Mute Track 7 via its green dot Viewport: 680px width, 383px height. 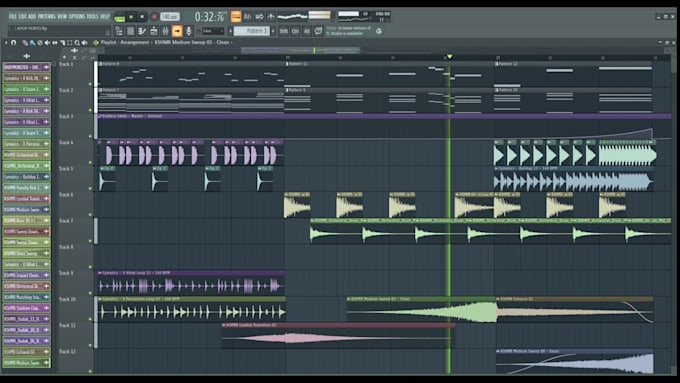(90, 240)
